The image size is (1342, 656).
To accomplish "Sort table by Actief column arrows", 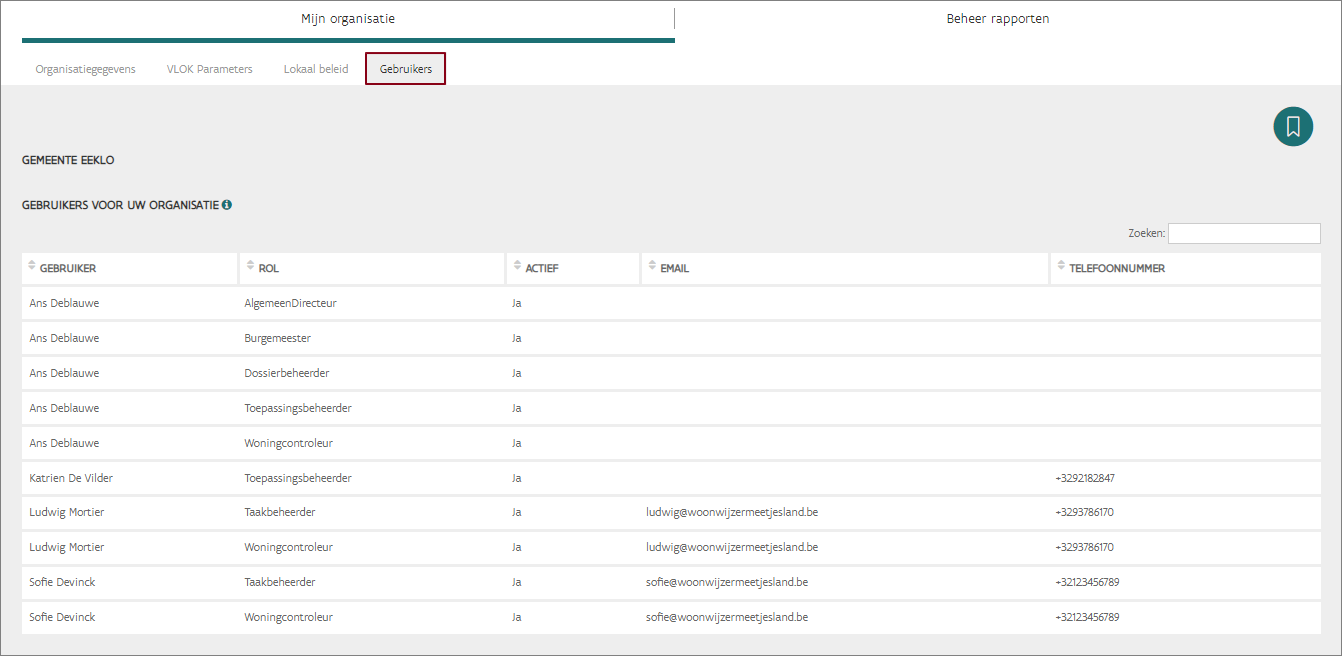I will [x=517, y=266].
